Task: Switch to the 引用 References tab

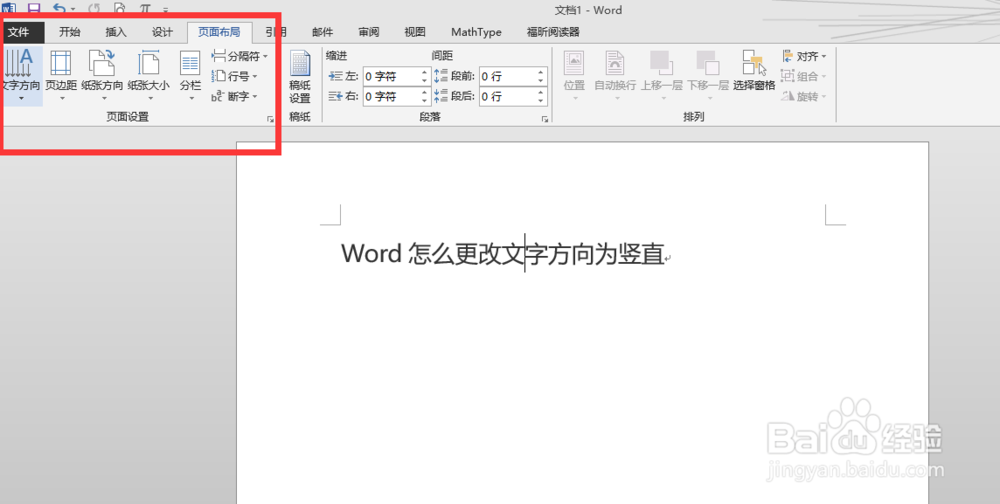Action: (276, 32)
